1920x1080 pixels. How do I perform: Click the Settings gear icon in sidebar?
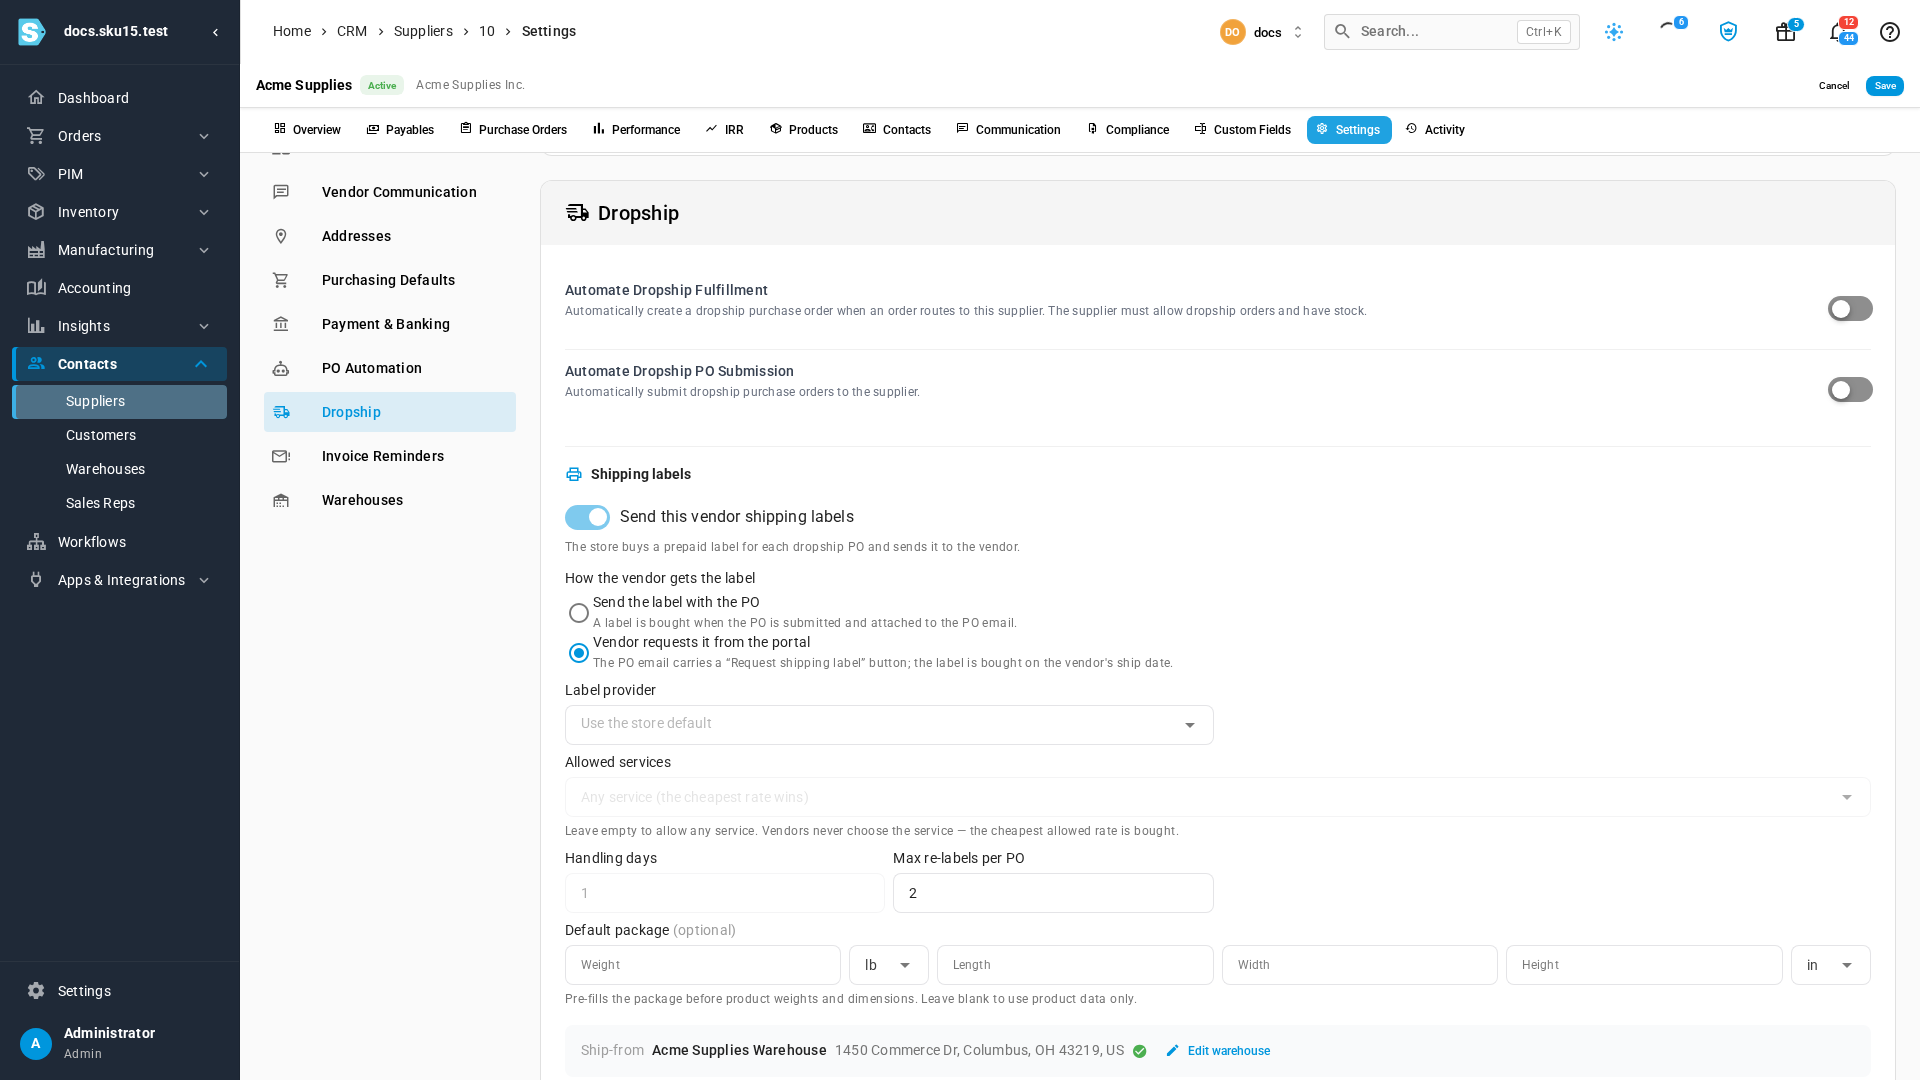point(36,991)
